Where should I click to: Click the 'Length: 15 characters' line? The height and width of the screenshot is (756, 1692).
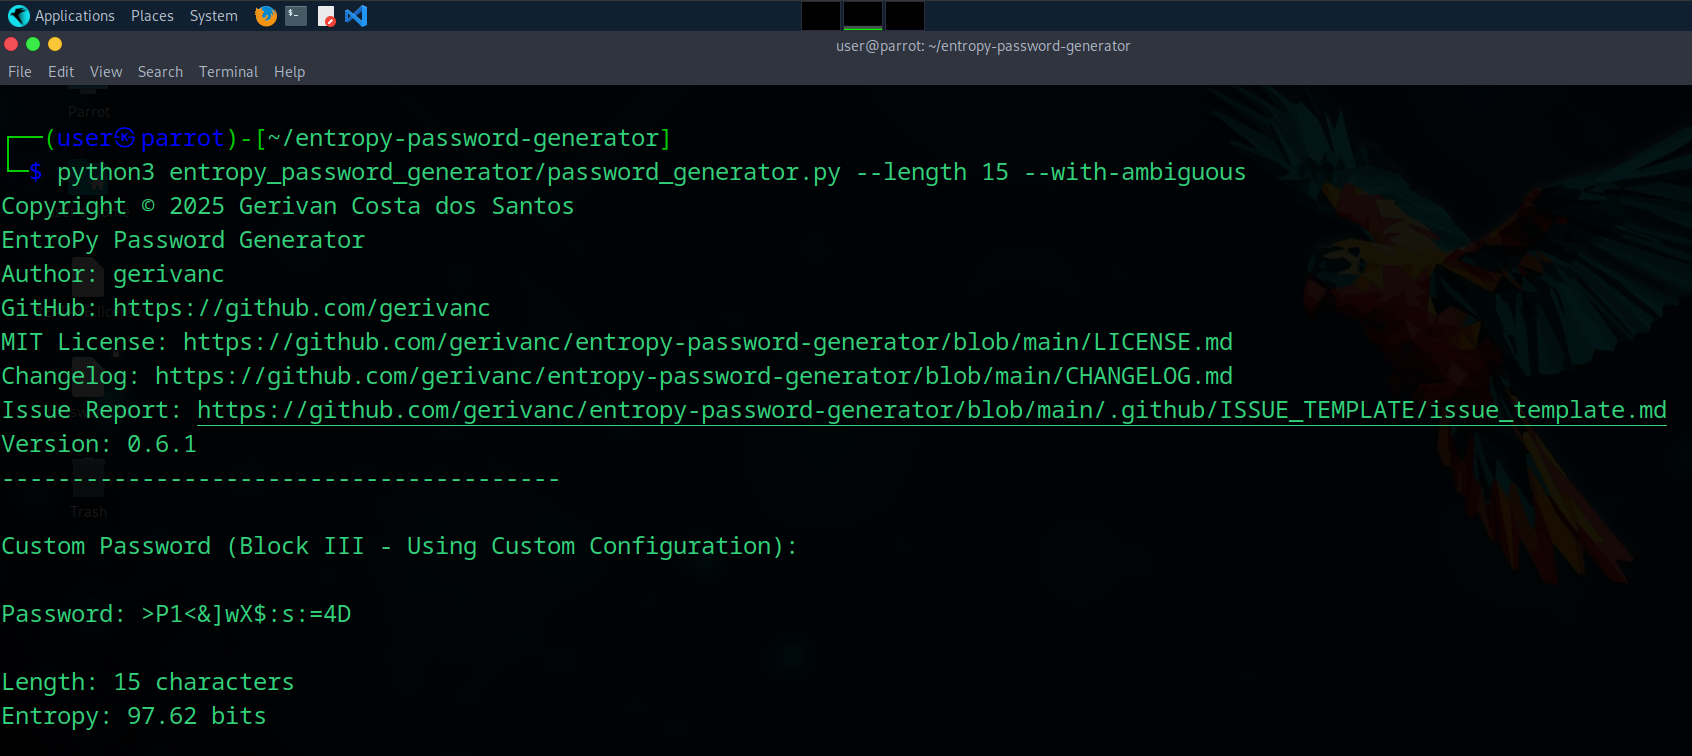coord(148,682)
